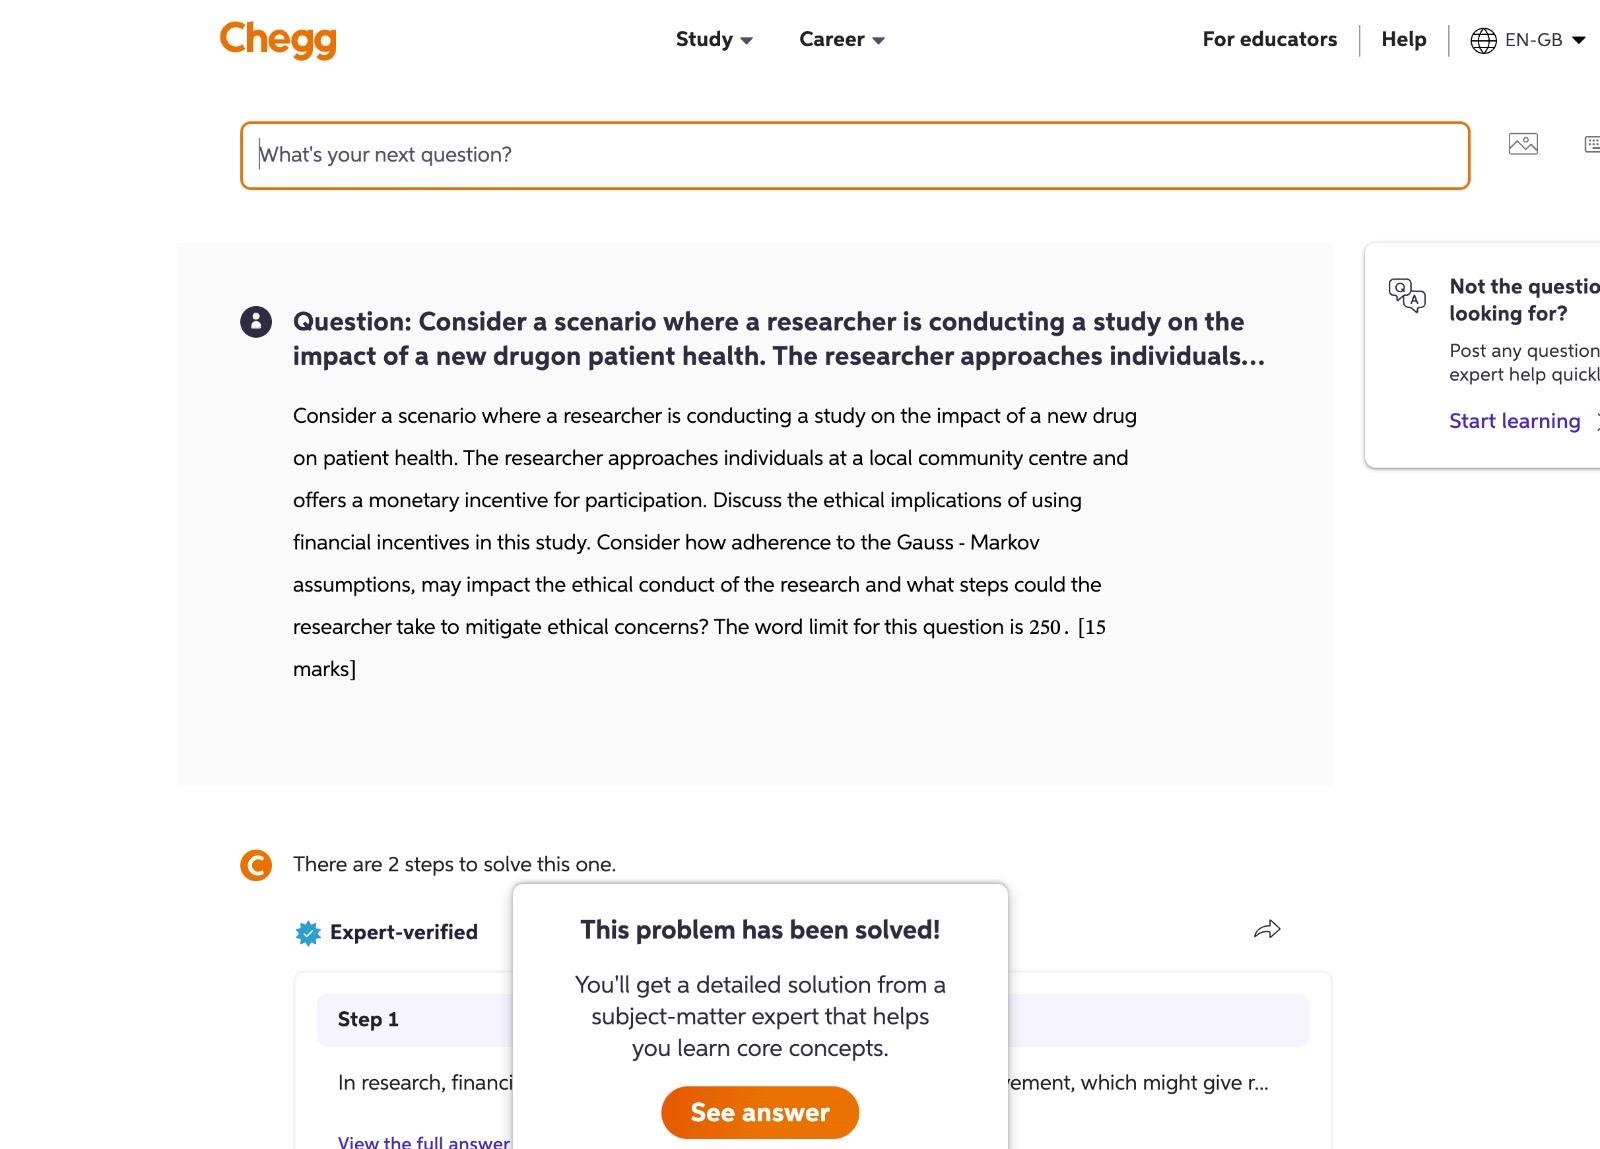Open the image upload icon beside the search bar

[1522, 143]
